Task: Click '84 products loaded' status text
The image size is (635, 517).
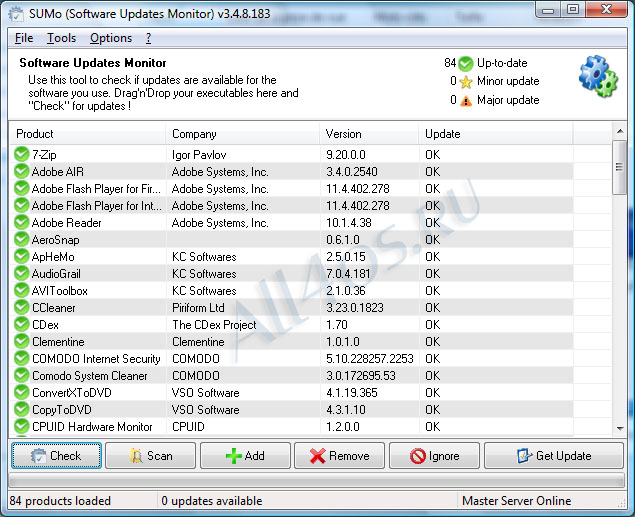Action: coord(60,501)
